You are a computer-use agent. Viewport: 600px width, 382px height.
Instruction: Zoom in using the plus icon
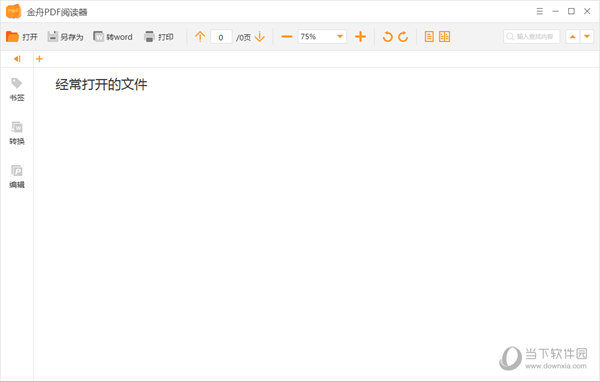[360, 37]
